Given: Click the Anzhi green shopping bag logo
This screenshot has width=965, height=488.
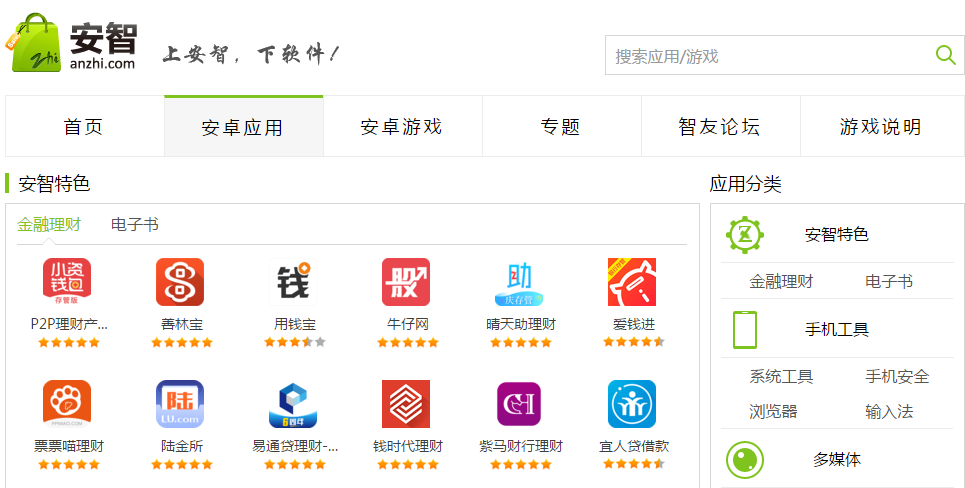Looking at the screenshot, I should point(33,42).
